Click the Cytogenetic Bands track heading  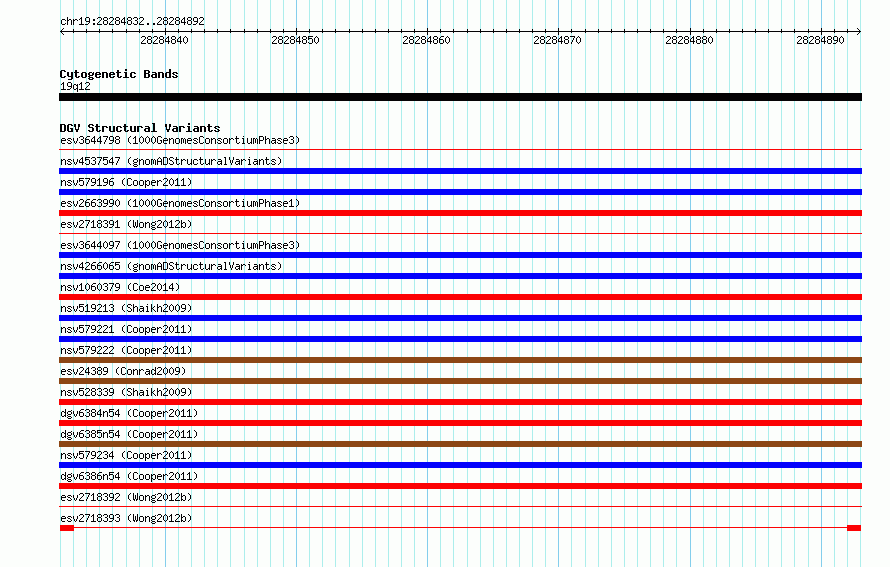119,74
